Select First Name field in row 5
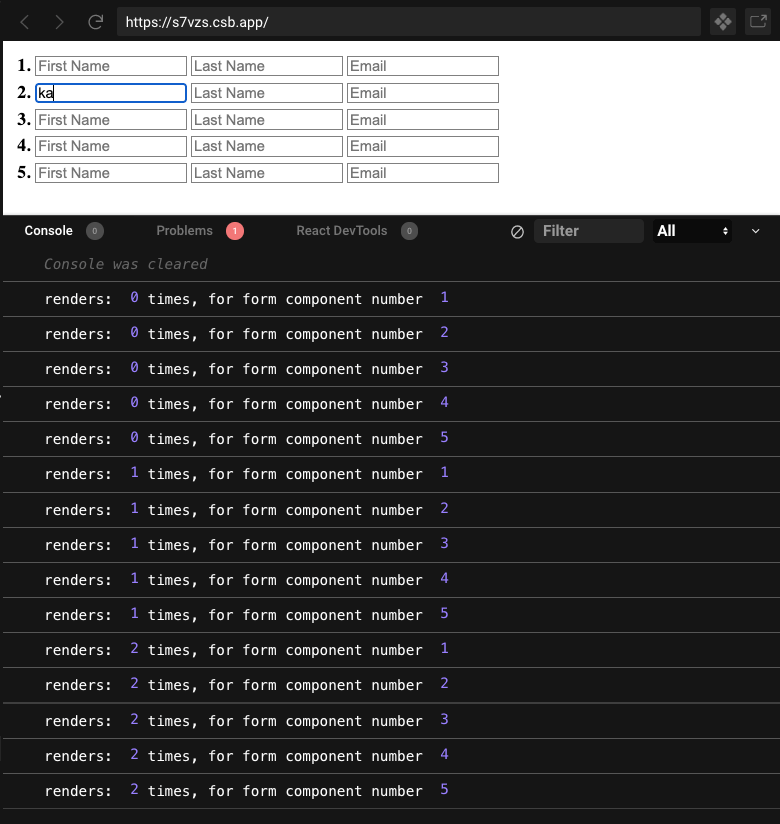The image size is (780, 824). coord(111,173)
